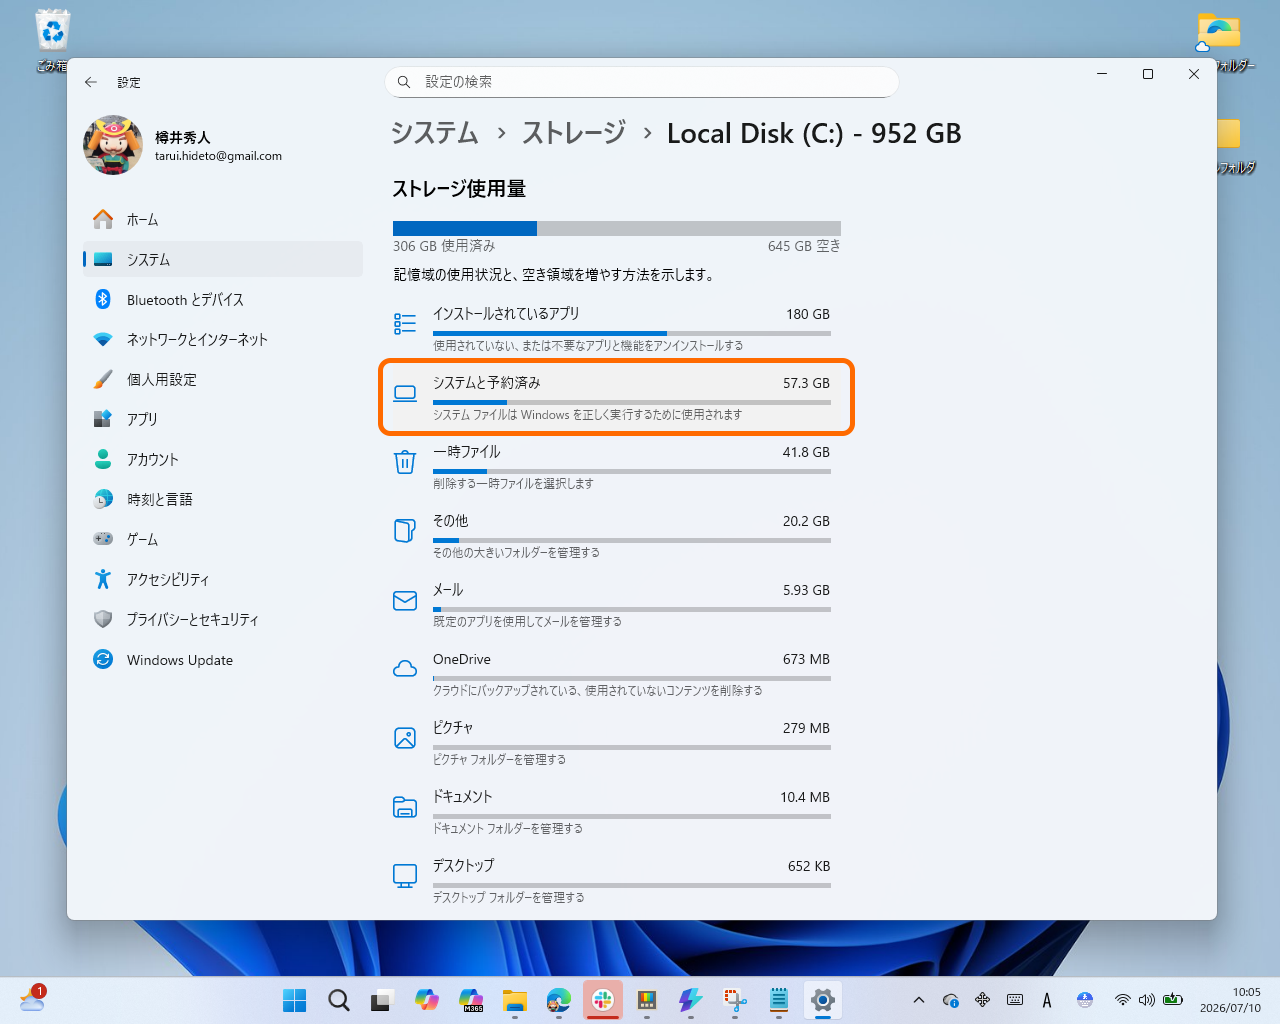1280x1024 pixels.
Task: Click the search magnifier icon in settings search
Action: point(404,82)
